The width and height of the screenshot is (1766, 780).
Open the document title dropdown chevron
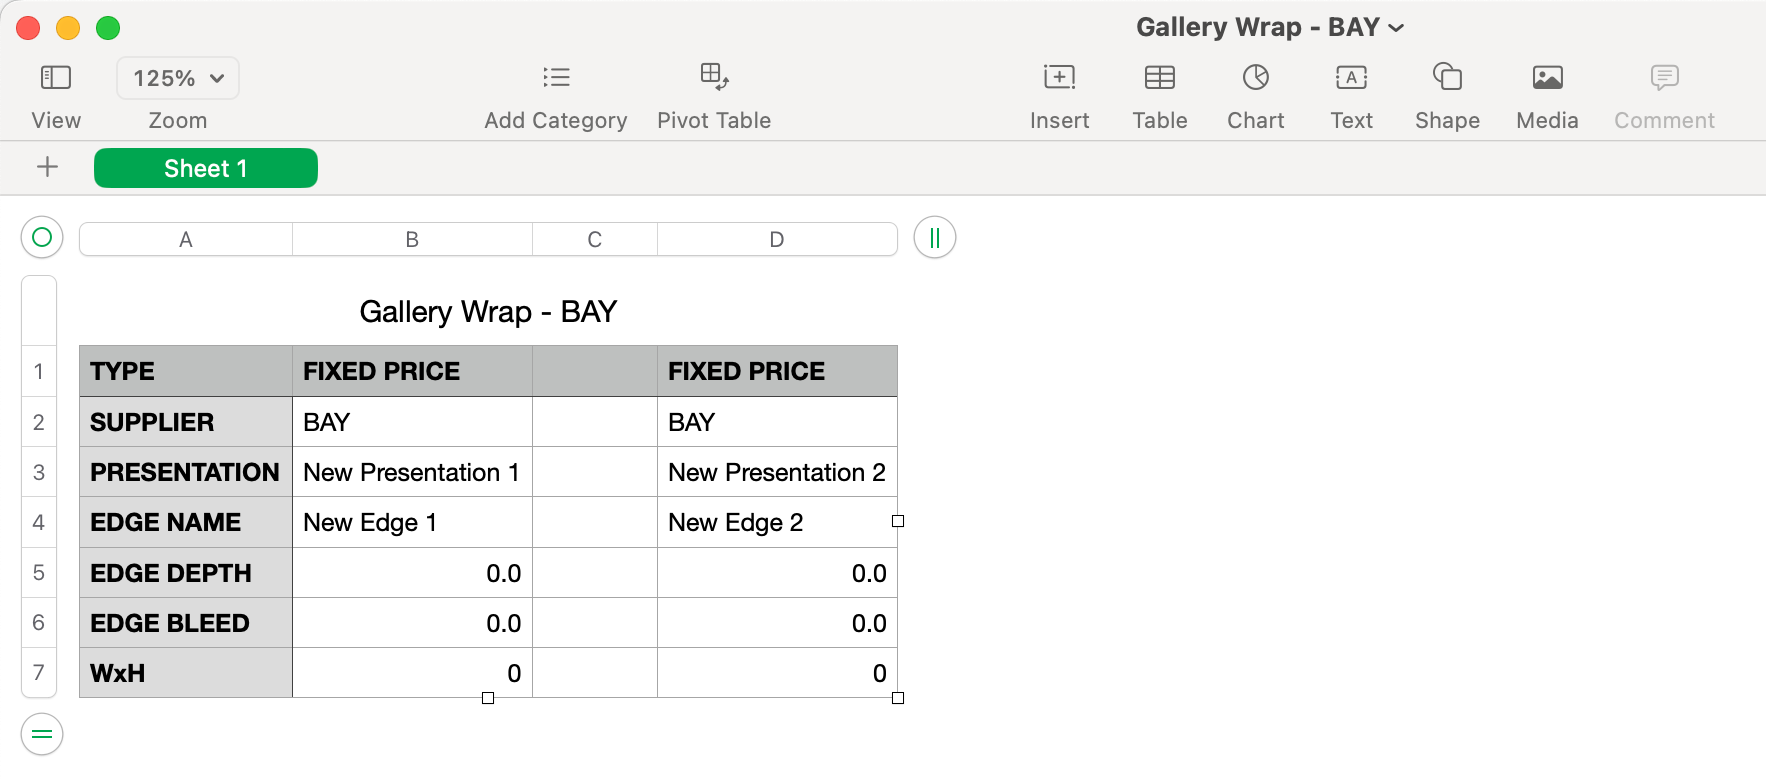click(x=1397, y=28)
